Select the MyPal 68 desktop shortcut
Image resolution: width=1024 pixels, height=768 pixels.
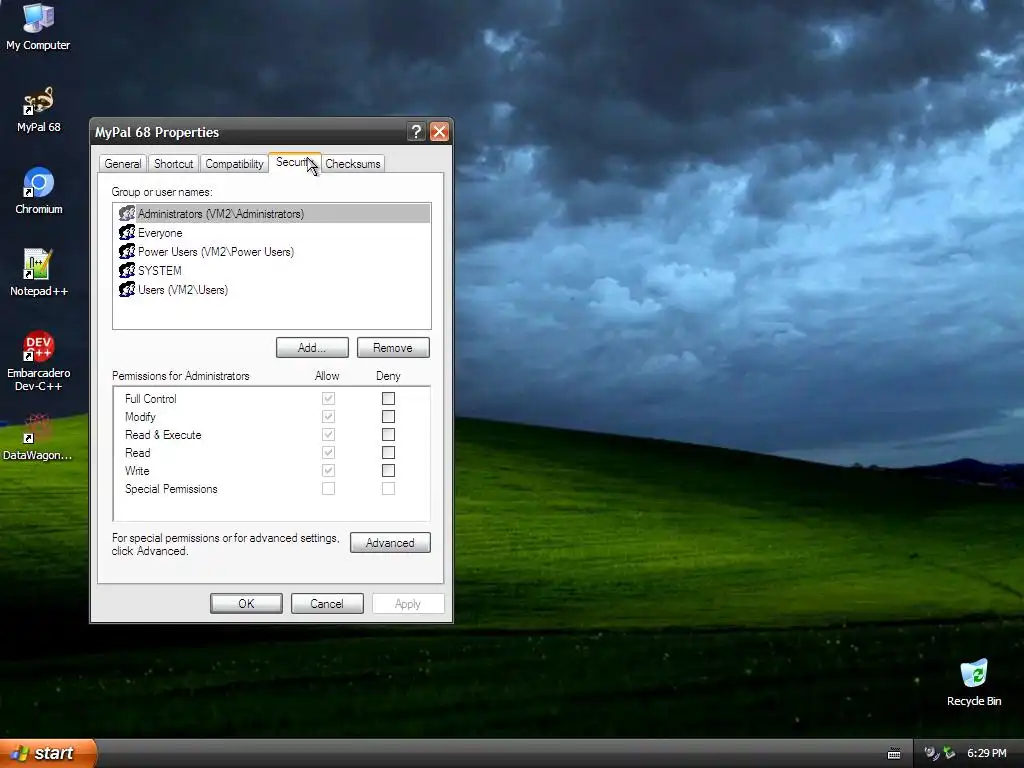(39, 110)
